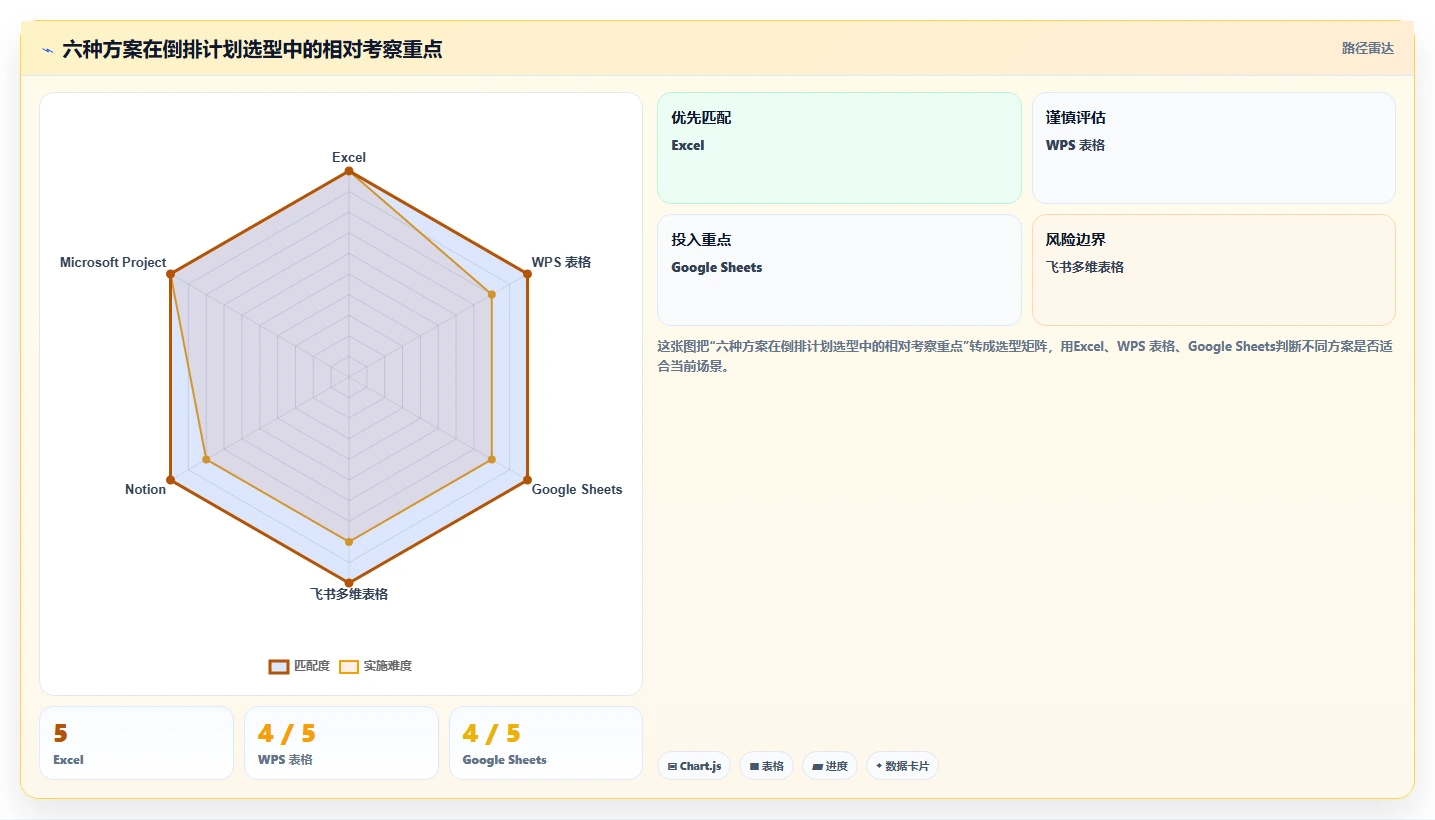Screen dimensions: 1435x820
Task: Open the 进度 tag
Action: (830, 766)
